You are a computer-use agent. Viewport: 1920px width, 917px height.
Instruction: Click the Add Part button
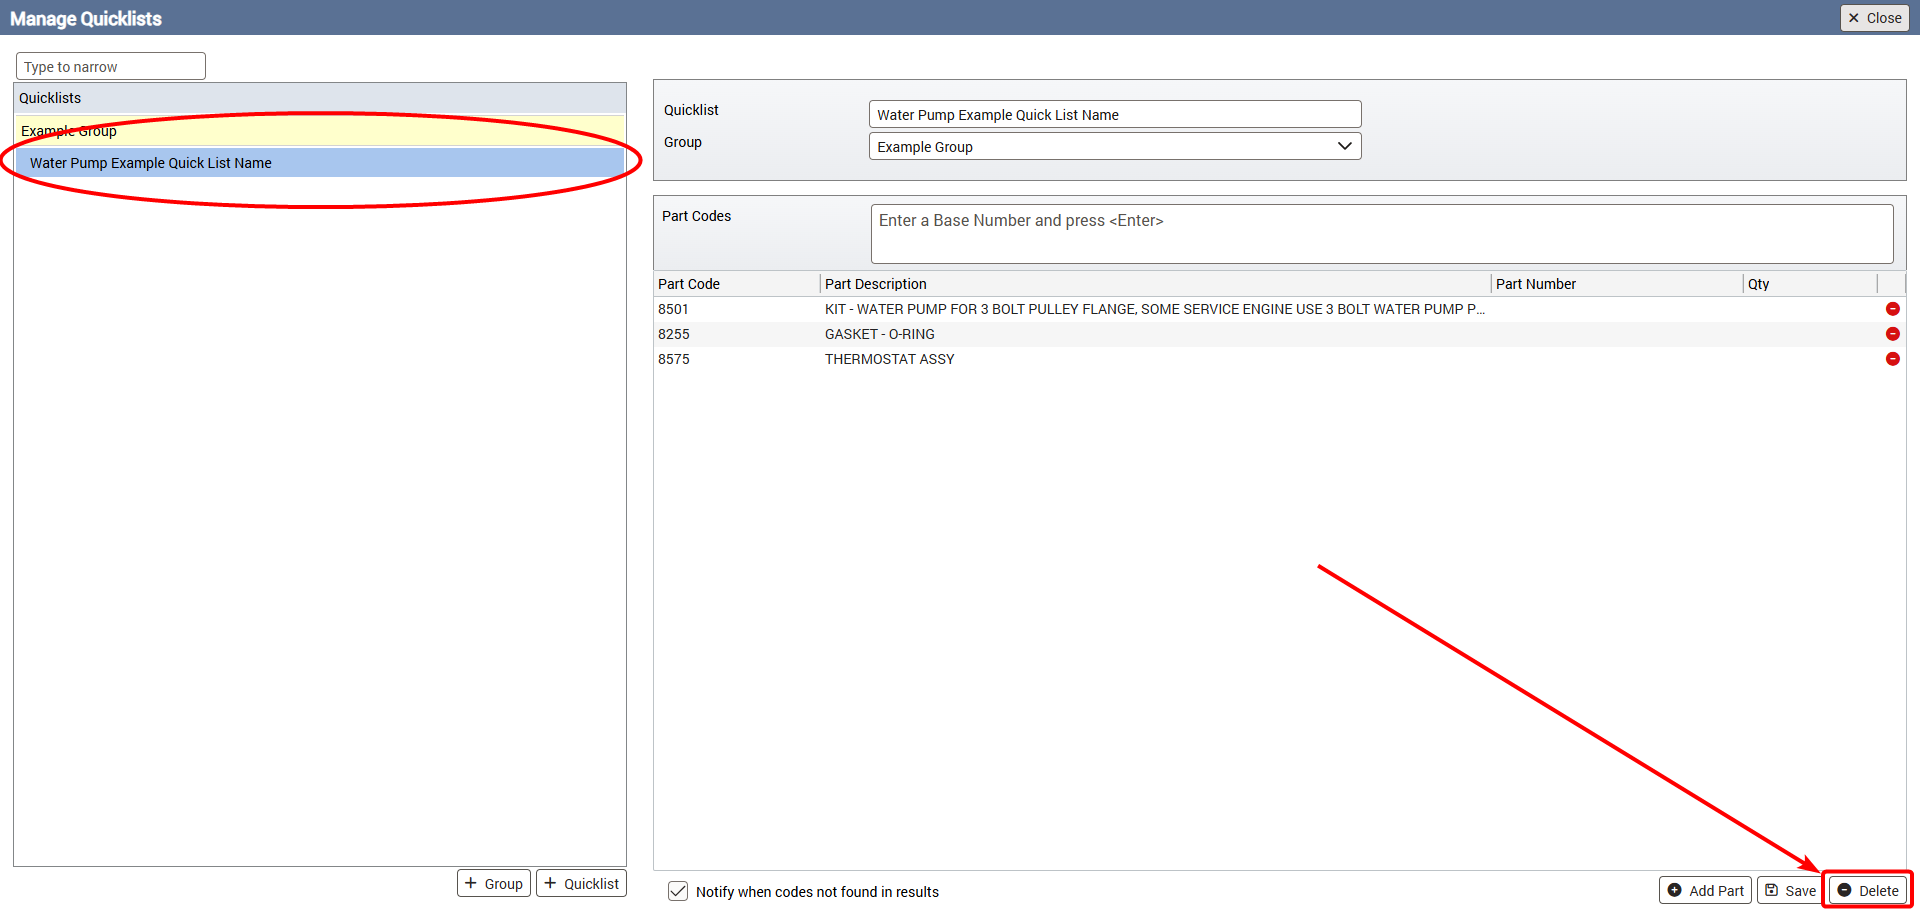point(1705,890)
